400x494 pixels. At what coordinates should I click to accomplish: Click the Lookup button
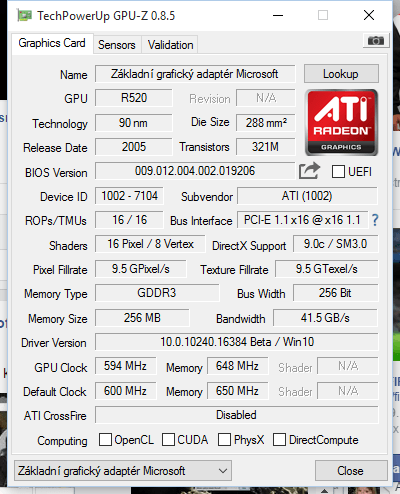click(x=341, y=74)
